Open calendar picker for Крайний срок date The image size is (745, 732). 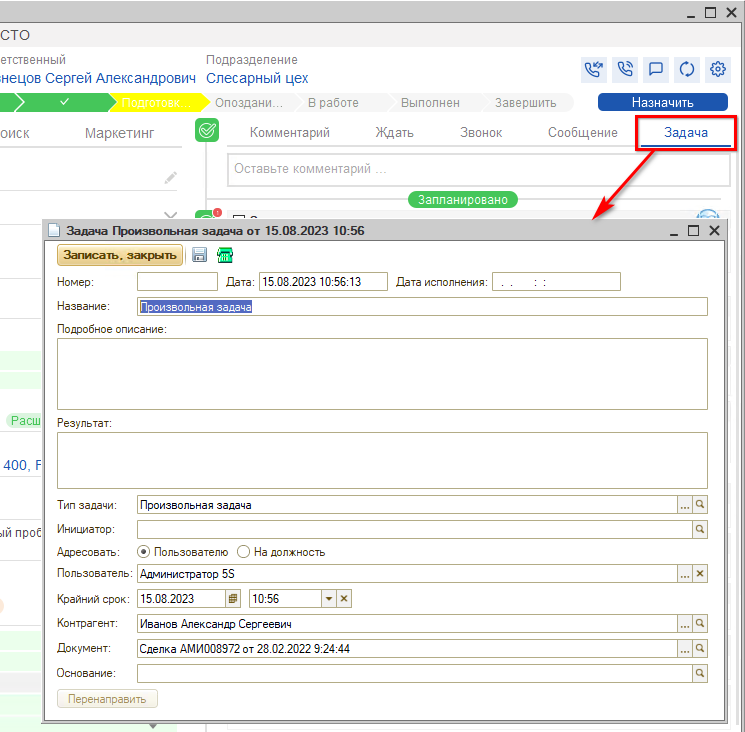click(x=234, y=598)
